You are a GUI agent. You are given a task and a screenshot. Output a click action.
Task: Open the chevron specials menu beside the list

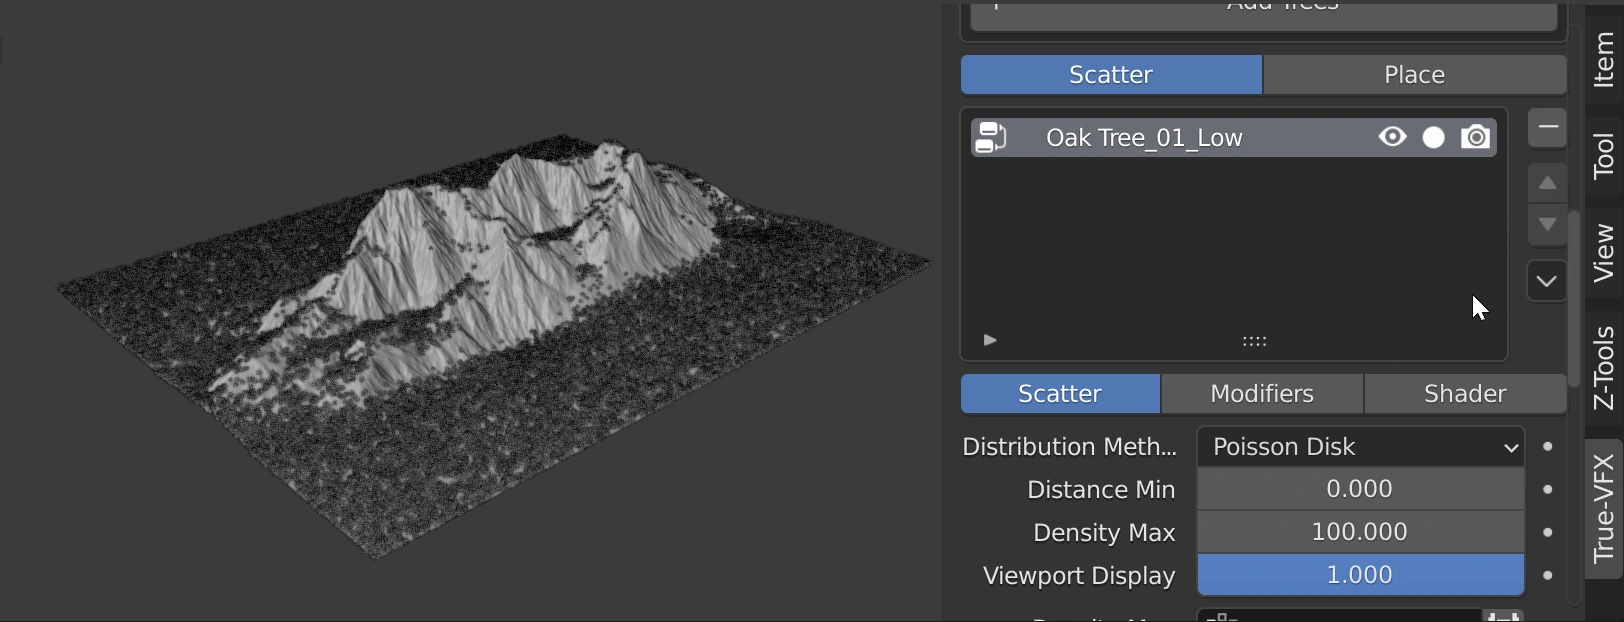(1547, 281)
